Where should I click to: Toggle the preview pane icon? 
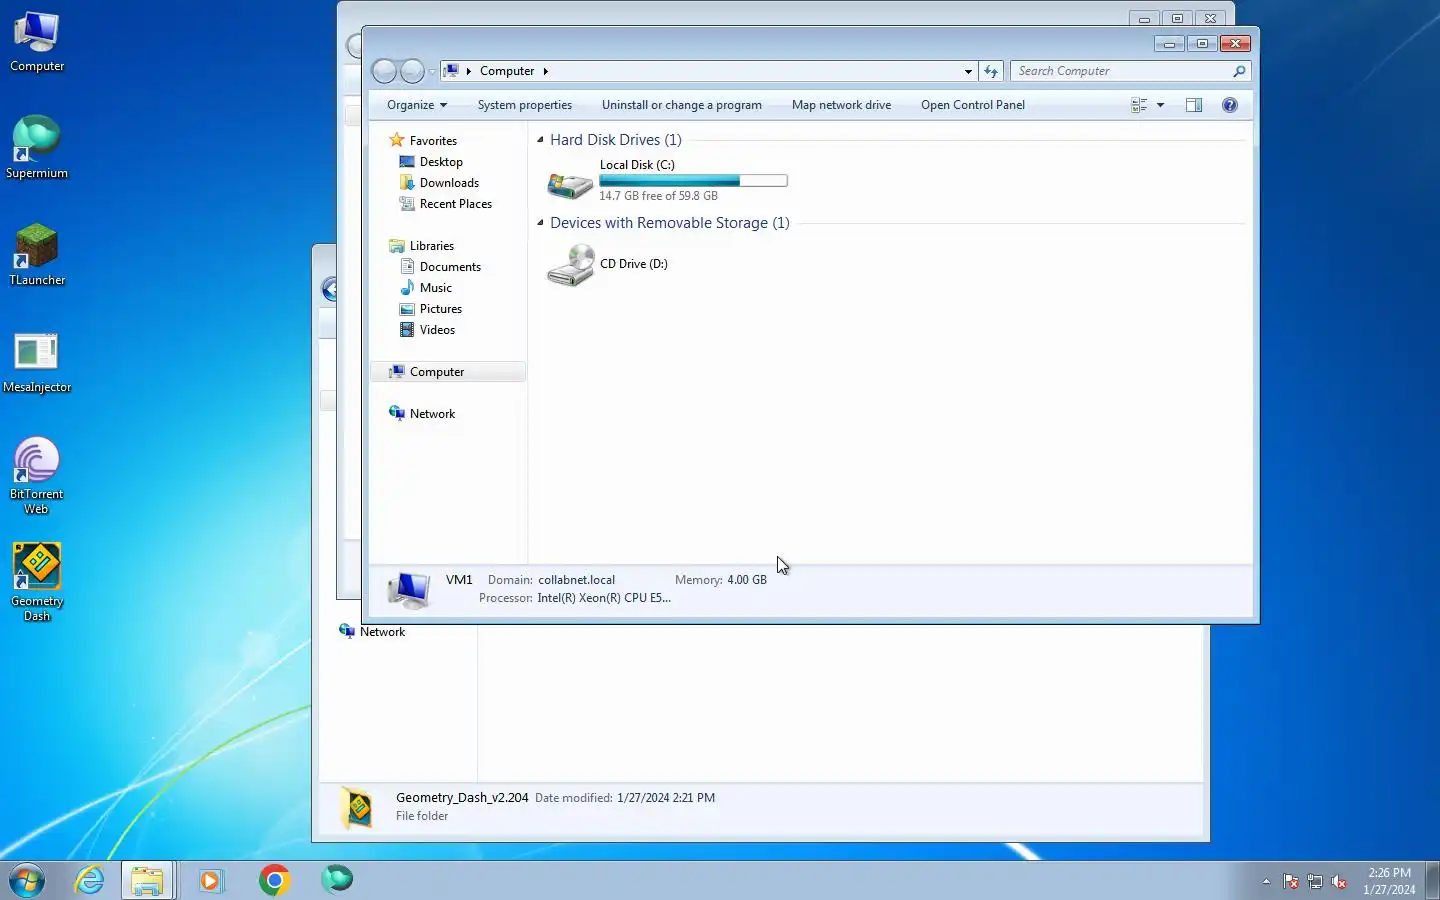point(1194,105)
